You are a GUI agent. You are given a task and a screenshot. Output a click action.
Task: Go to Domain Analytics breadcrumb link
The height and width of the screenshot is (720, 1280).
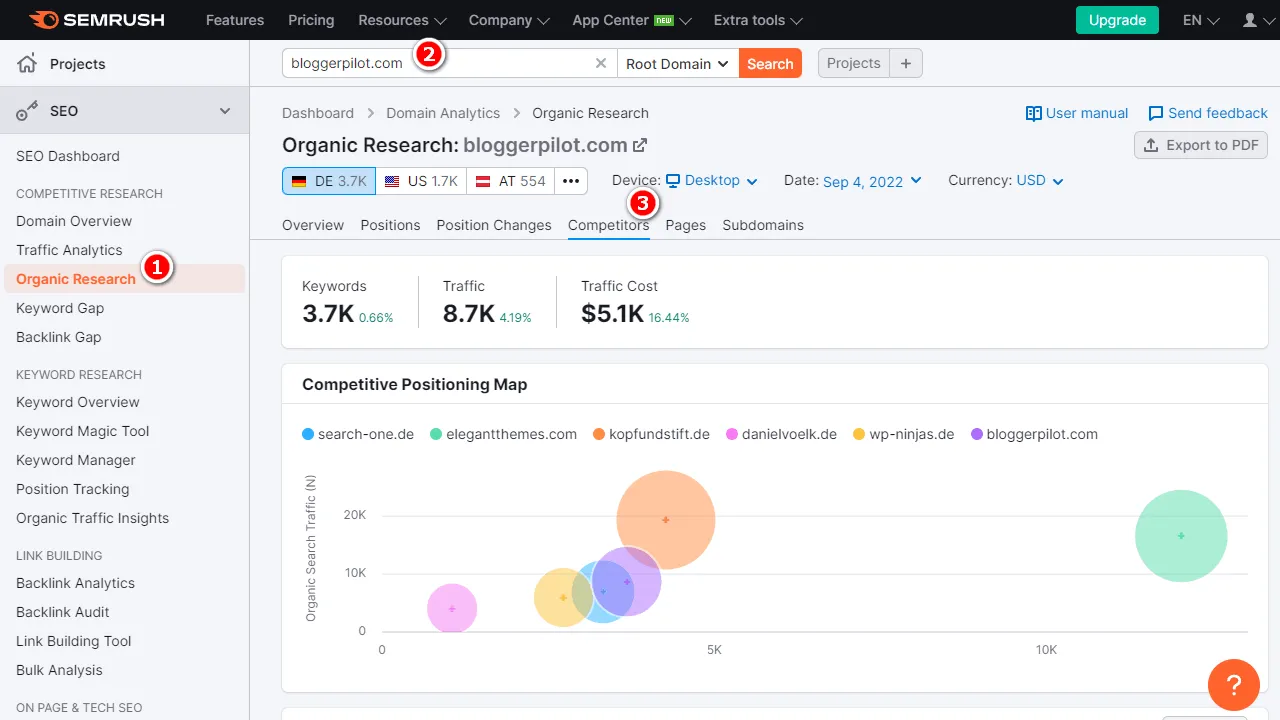coord(443,113)
